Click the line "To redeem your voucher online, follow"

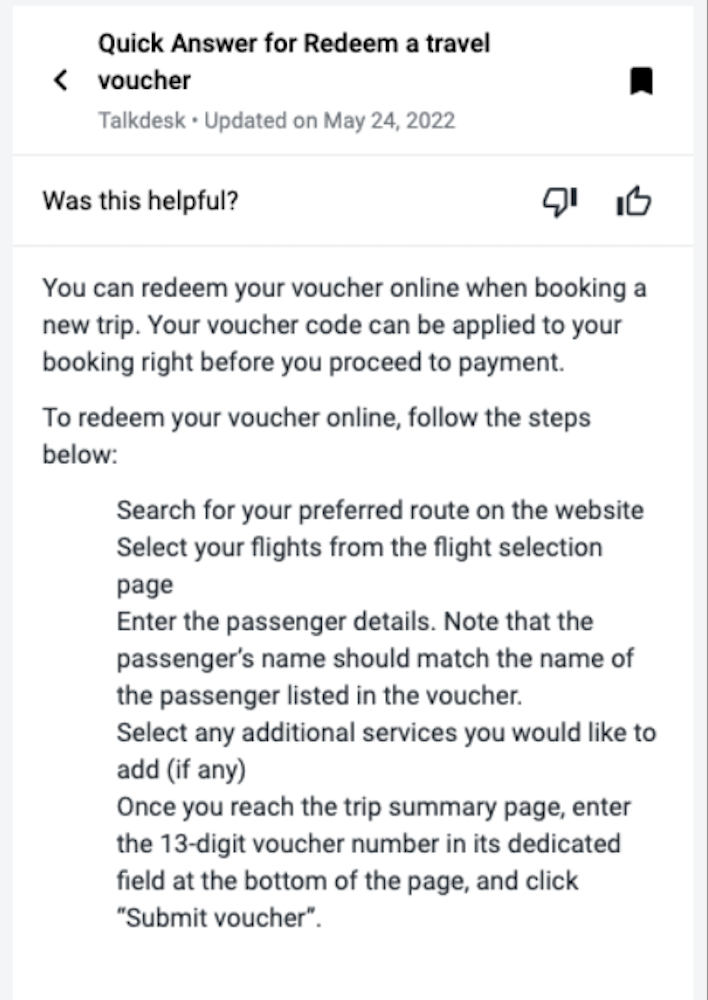pyautogui.click(x=316, y=417)
